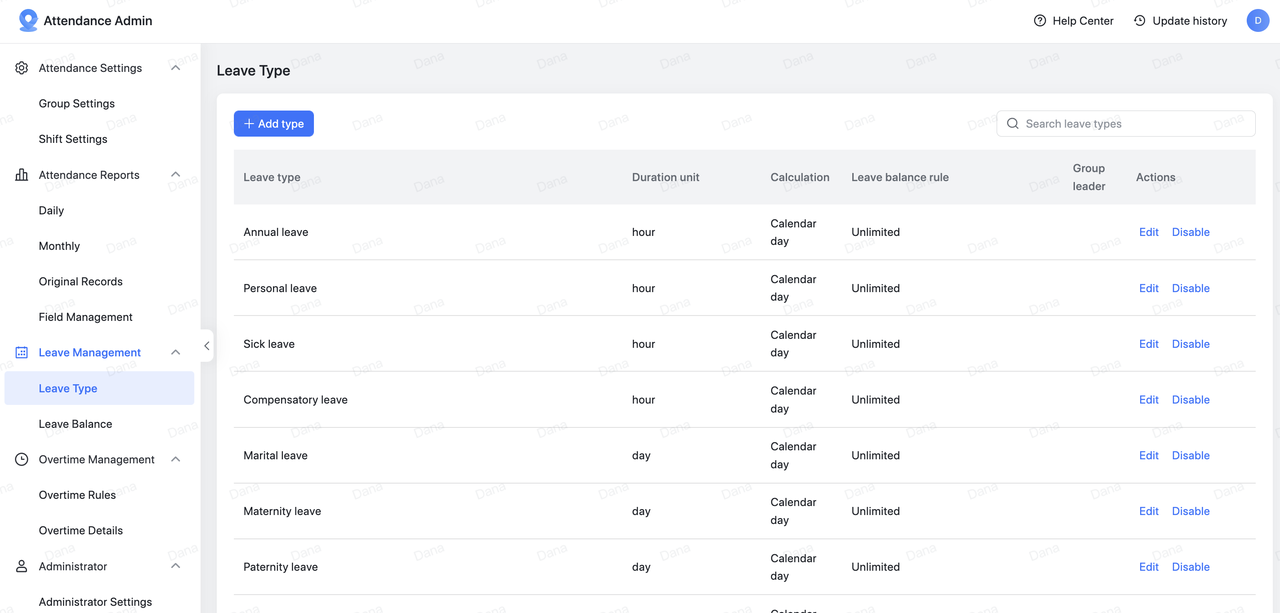
Task: Click the Leave Management calendar icon
Action: [22, 353]
